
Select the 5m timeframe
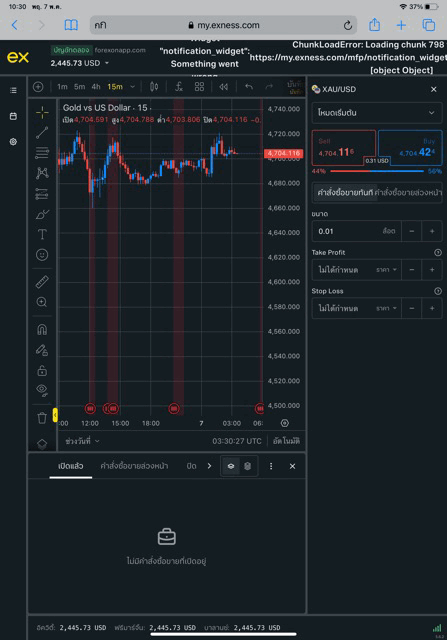point(80,87)
